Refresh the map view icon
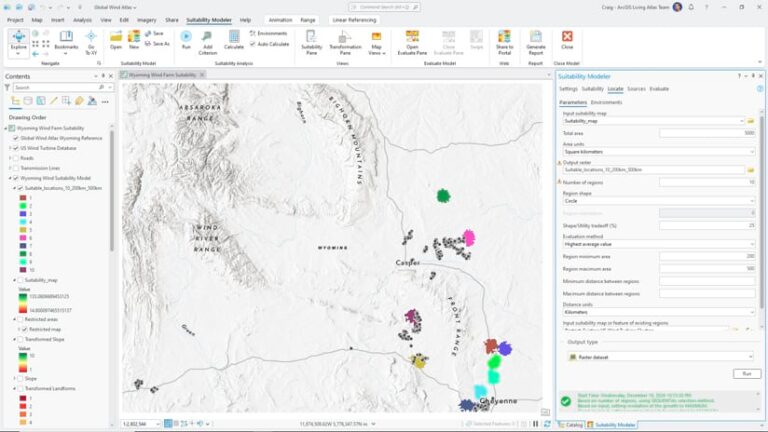The width and height of the screenshot is (768, 432). (x=547, y=424)
